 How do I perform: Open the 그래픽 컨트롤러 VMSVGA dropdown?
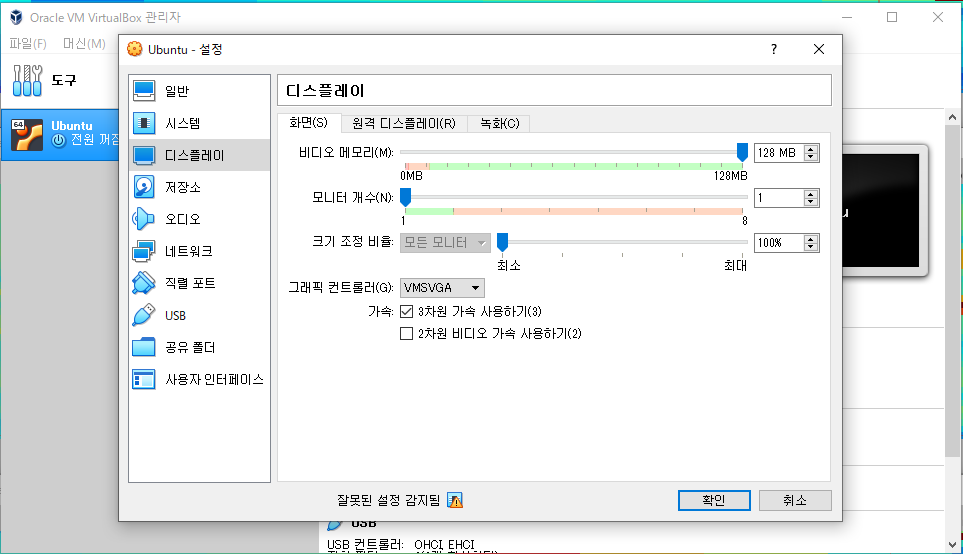pos(442,287)
